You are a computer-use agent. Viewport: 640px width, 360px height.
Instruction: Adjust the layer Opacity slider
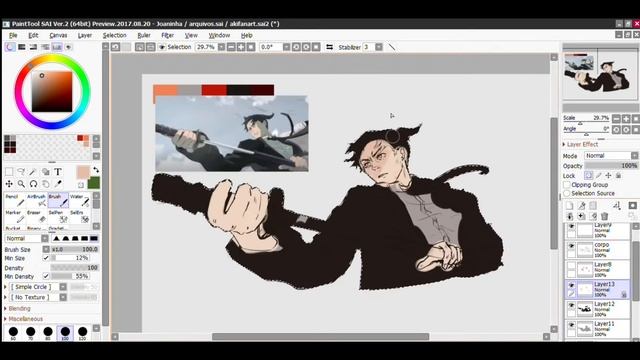coord(611,166)
